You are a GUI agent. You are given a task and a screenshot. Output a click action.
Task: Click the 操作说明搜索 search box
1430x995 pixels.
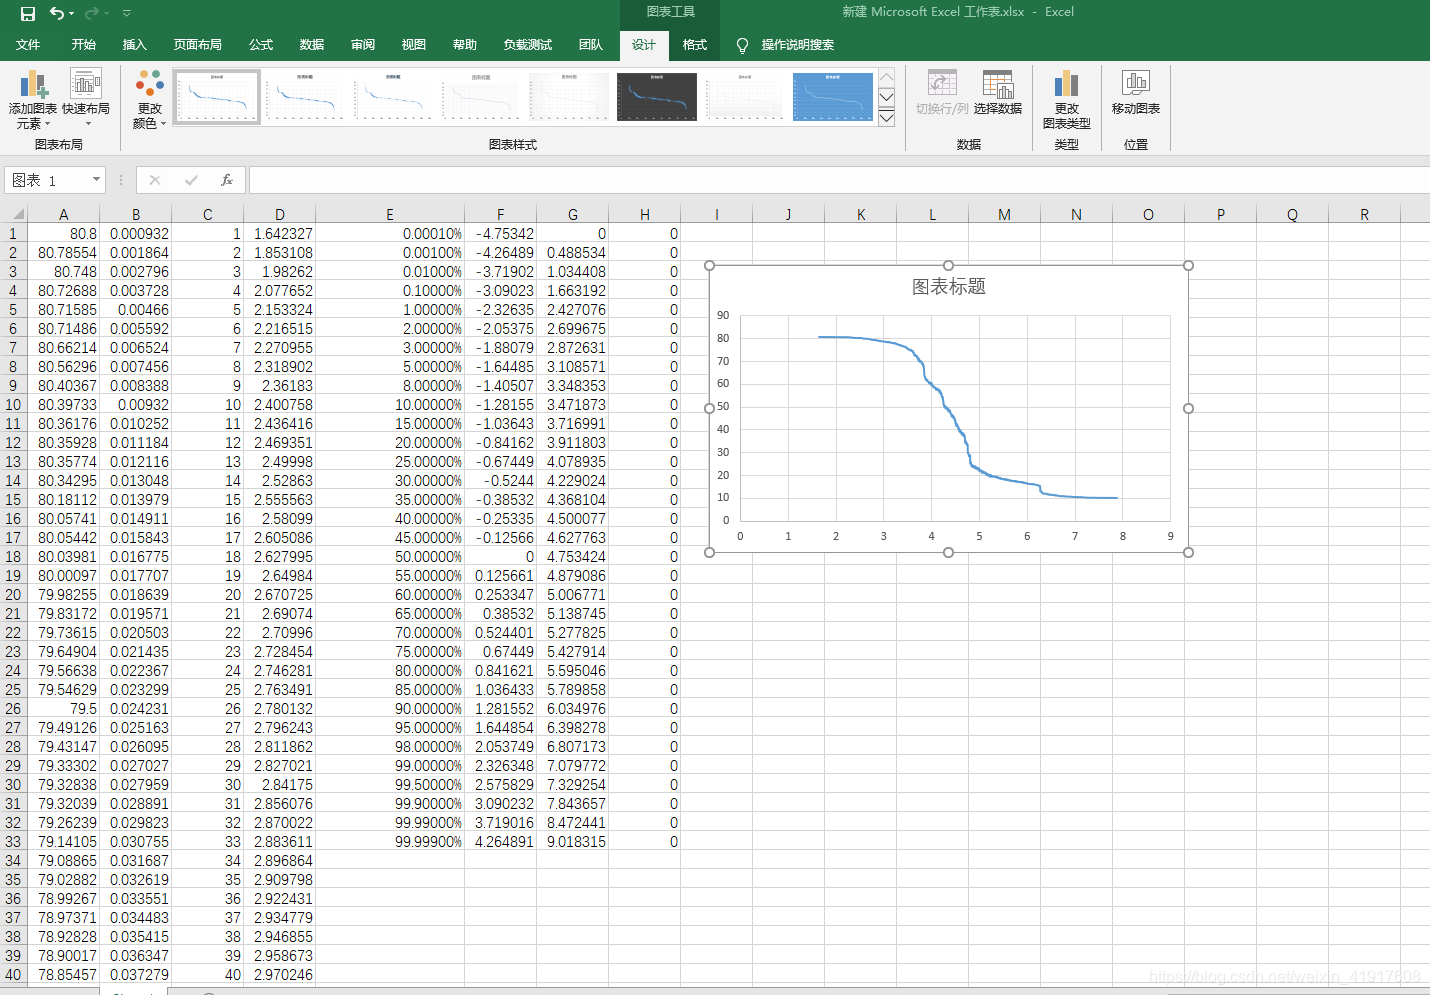pyautogui.click(x=798, y=45)
